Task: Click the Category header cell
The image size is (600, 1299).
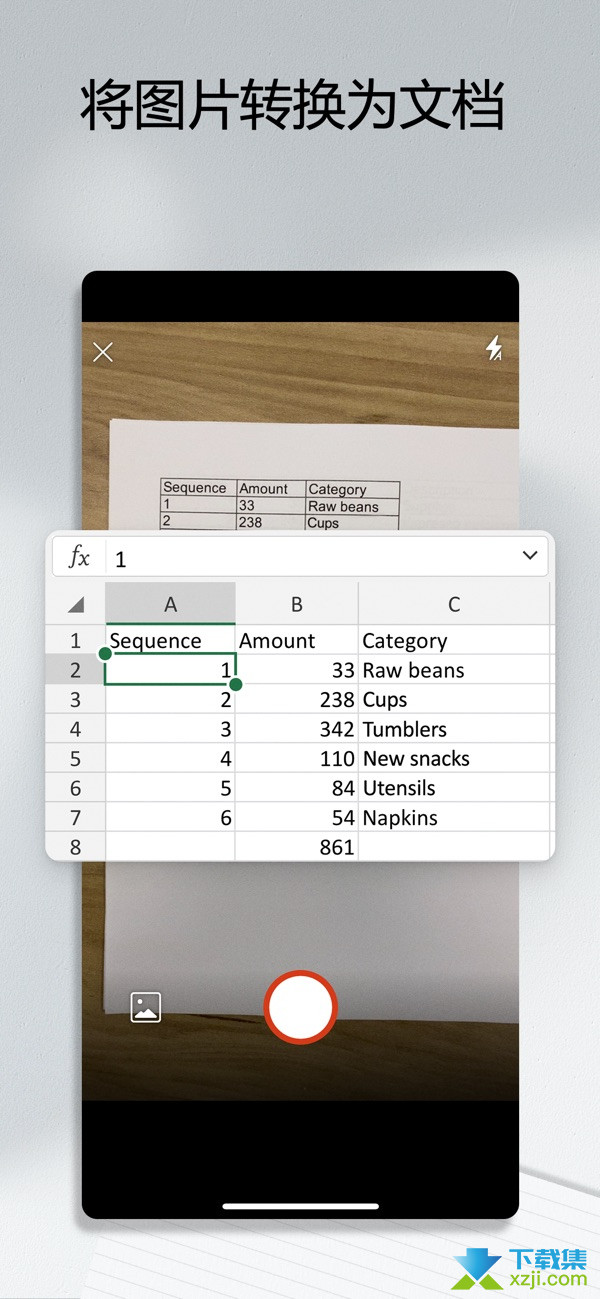Action: click(454, 641)
